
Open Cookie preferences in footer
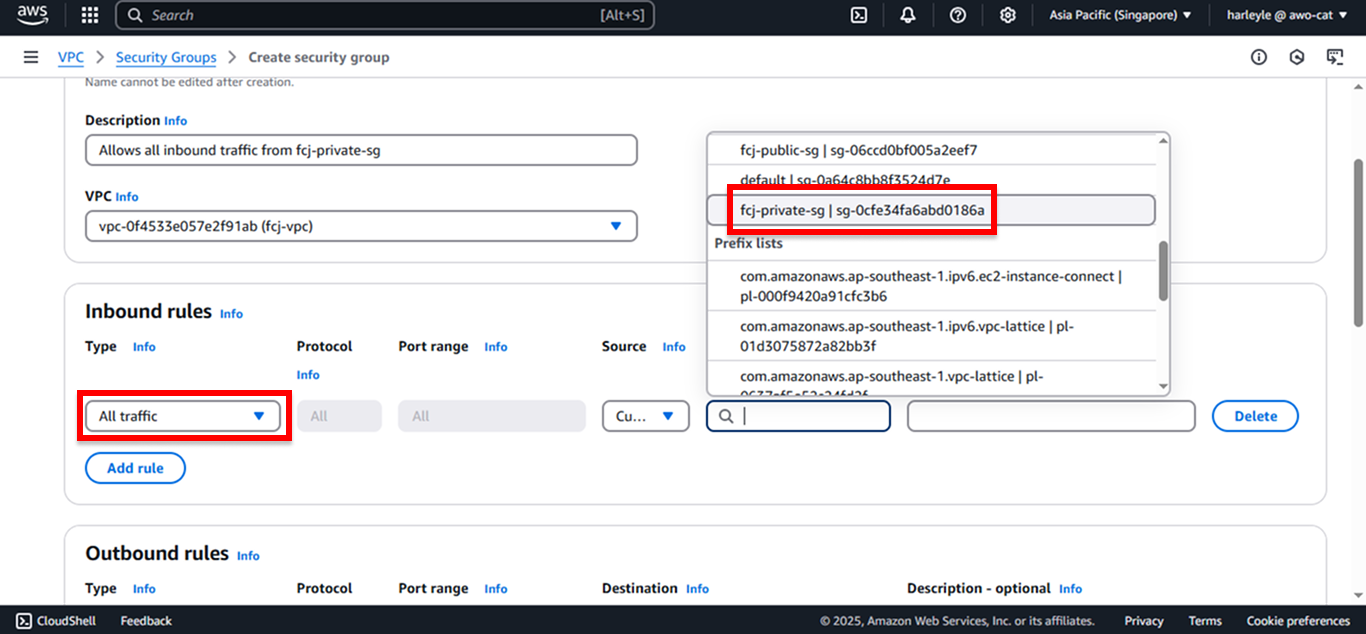[x=1298, y=621]
